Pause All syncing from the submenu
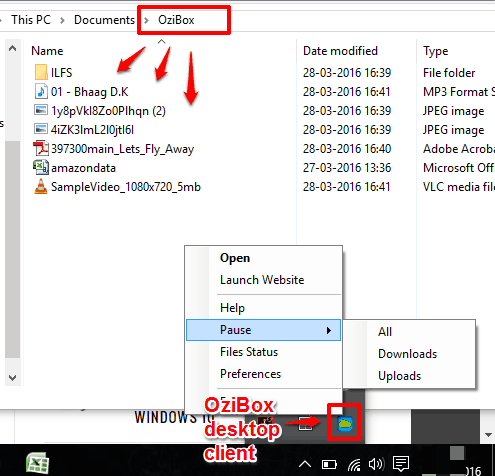The height and width of the screenshot is (476, 495). (385, 332)
